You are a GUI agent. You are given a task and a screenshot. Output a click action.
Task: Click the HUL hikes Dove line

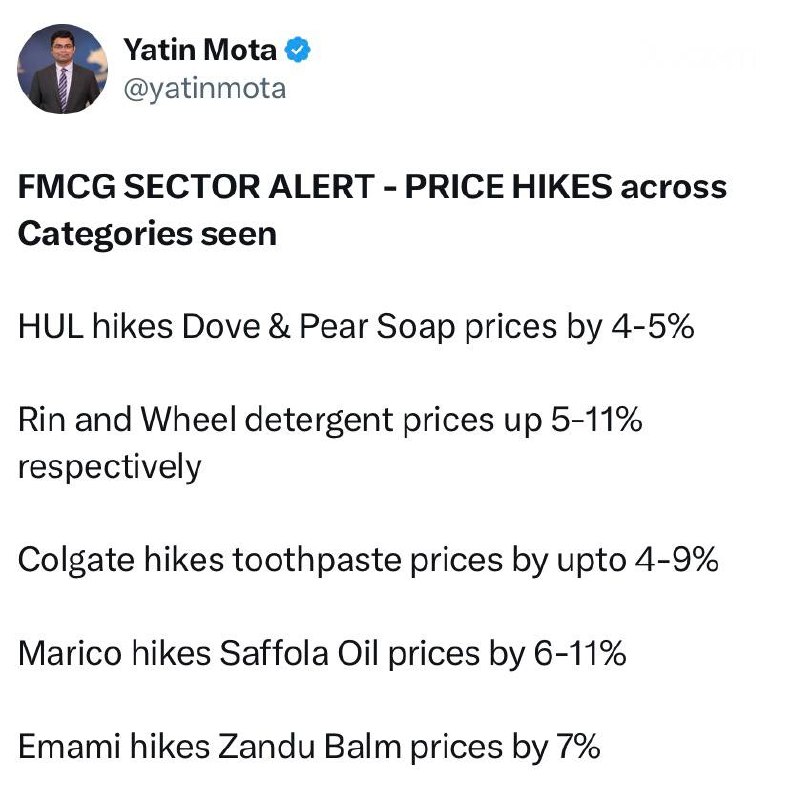pos(356,327)
